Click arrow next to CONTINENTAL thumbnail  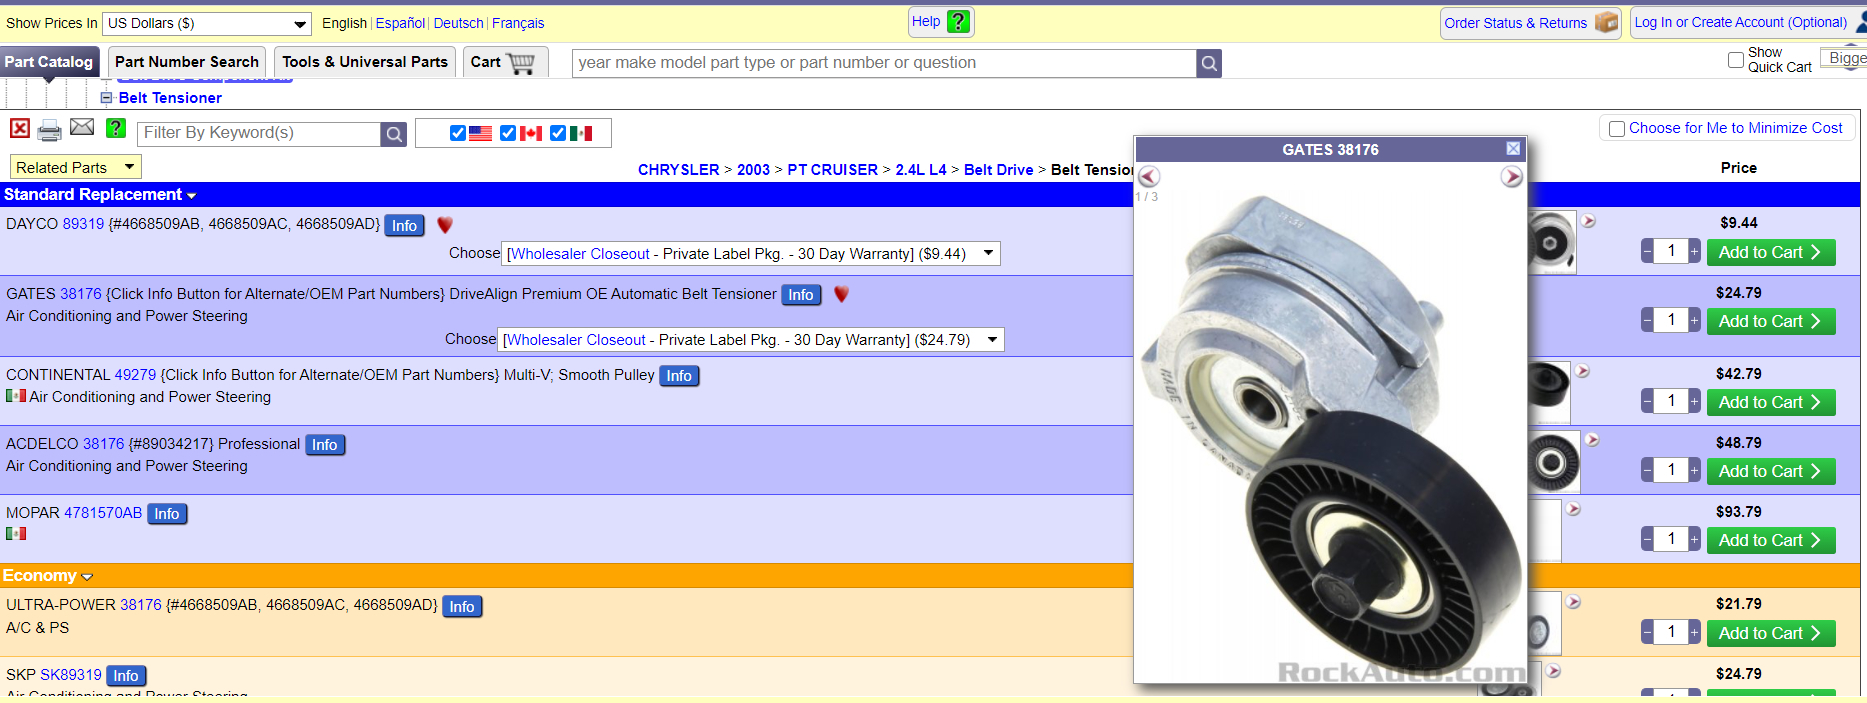1583,371
